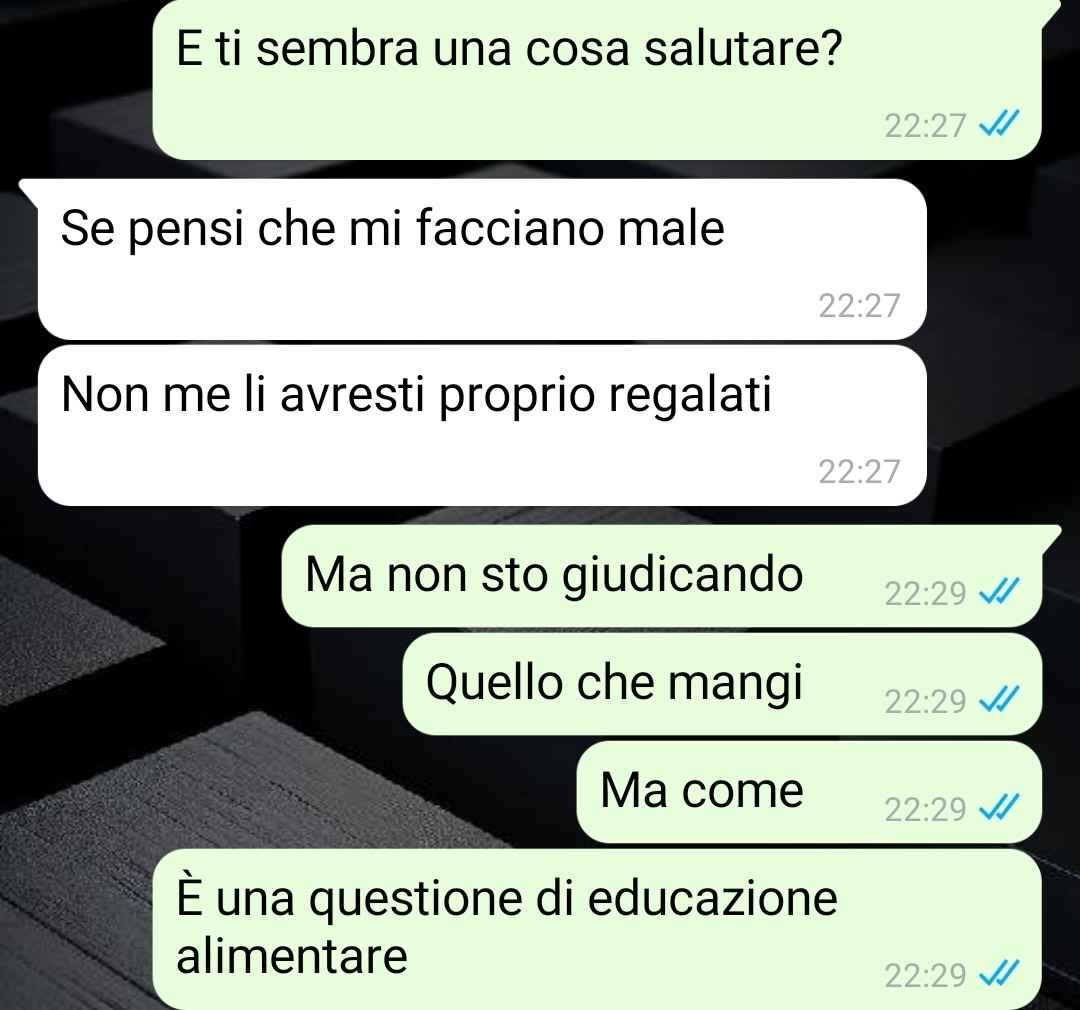Tap 22:29 timestamp beside "Quello che mangi"

tap(925, 701)
